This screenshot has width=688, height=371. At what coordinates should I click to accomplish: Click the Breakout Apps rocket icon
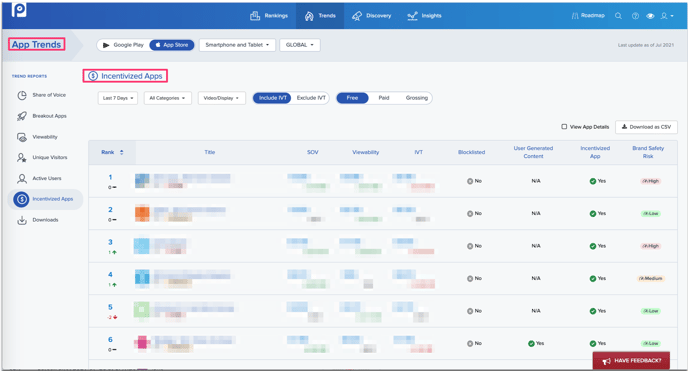pyautogui.click(x=22, y=116)
